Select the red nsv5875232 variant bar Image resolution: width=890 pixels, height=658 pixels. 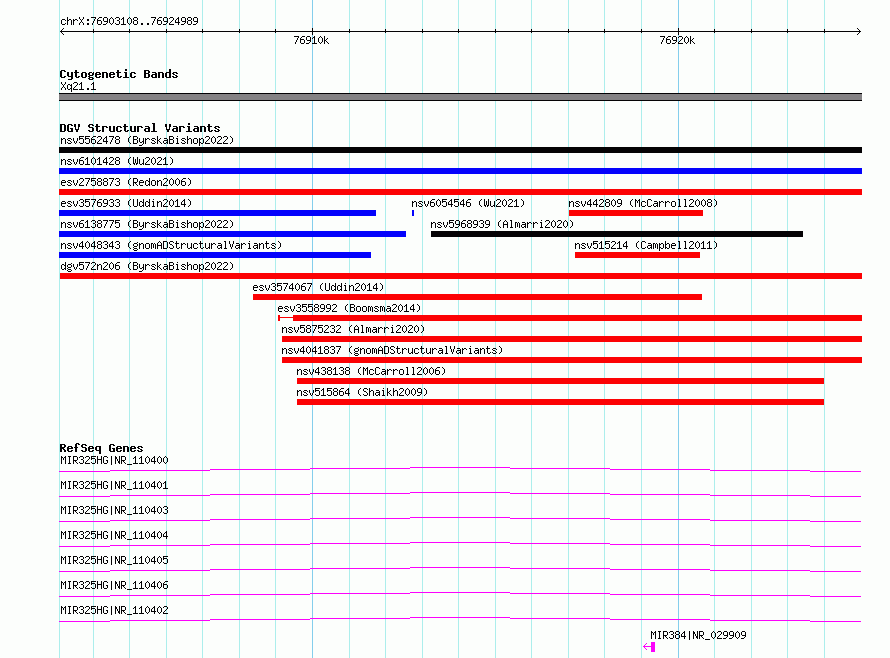pos(572,339)
